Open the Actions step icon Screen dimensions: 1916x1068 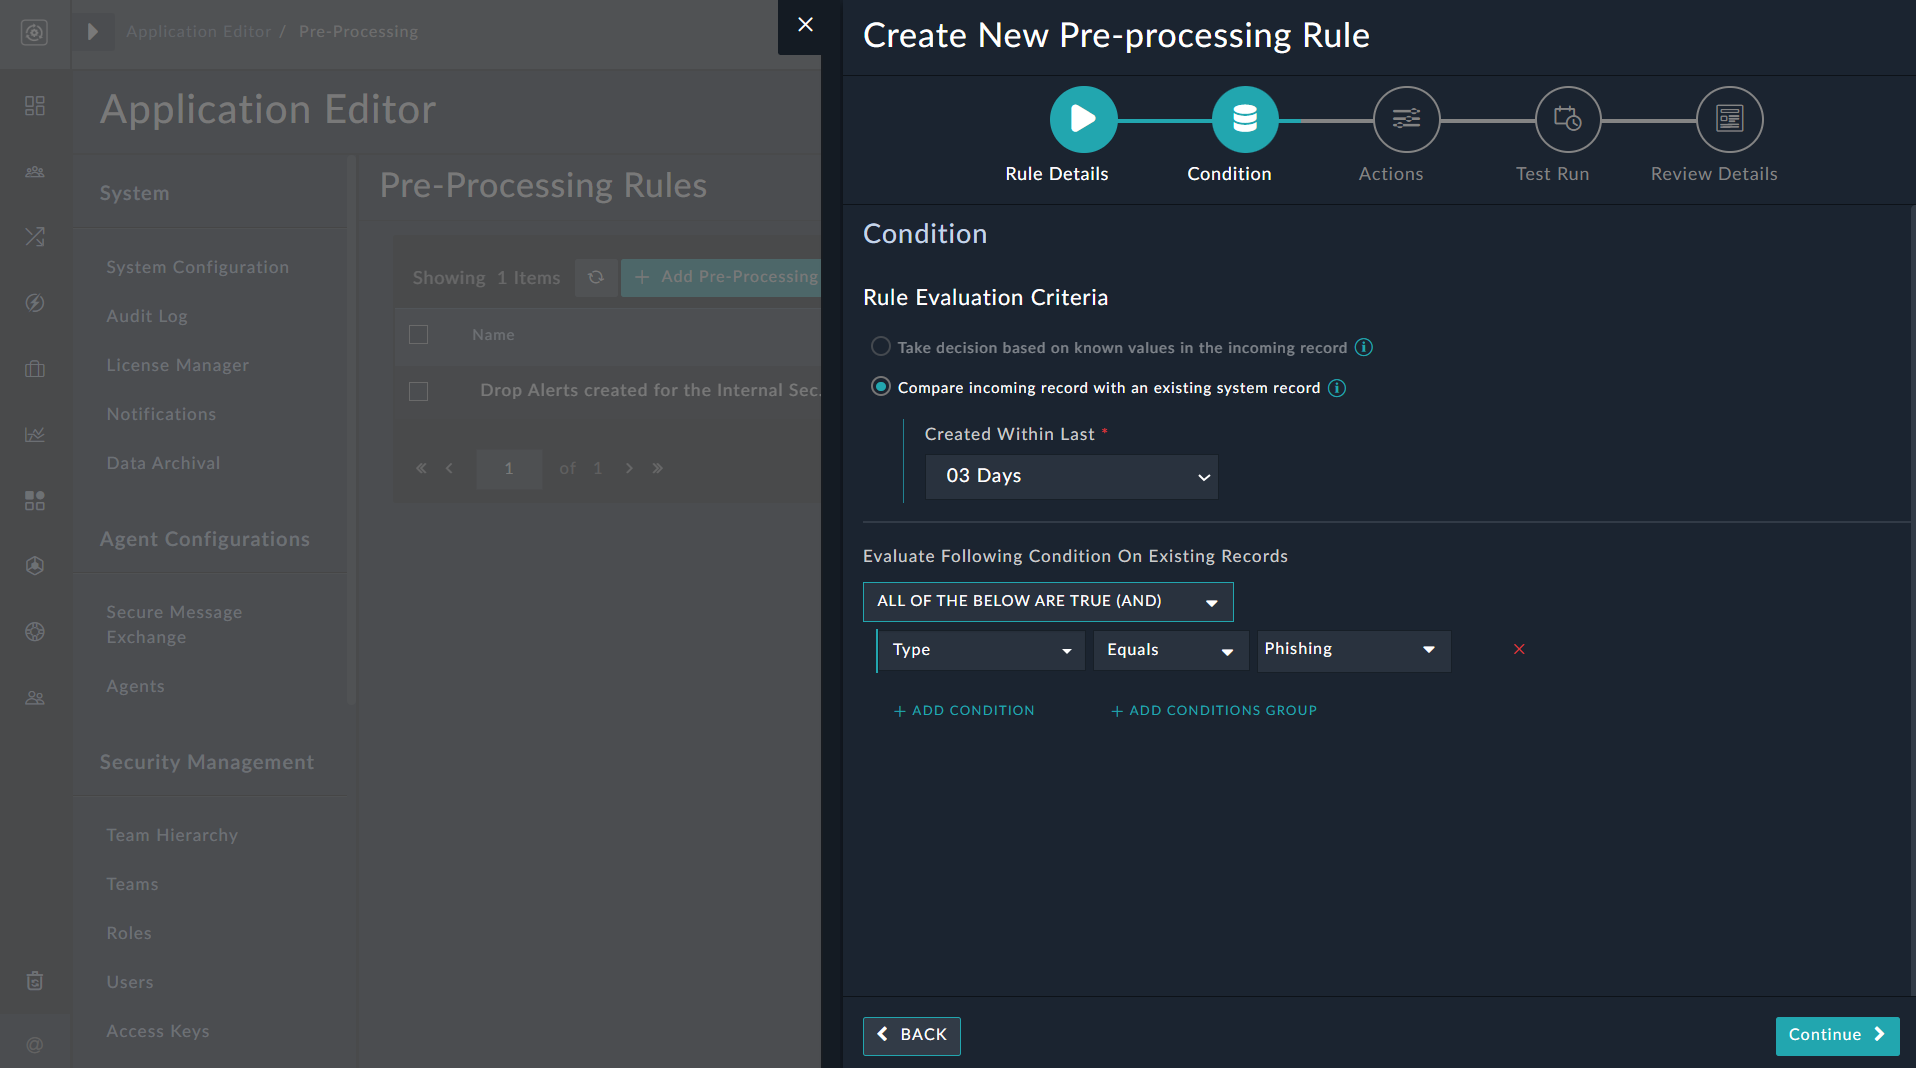click(1405, 118)
